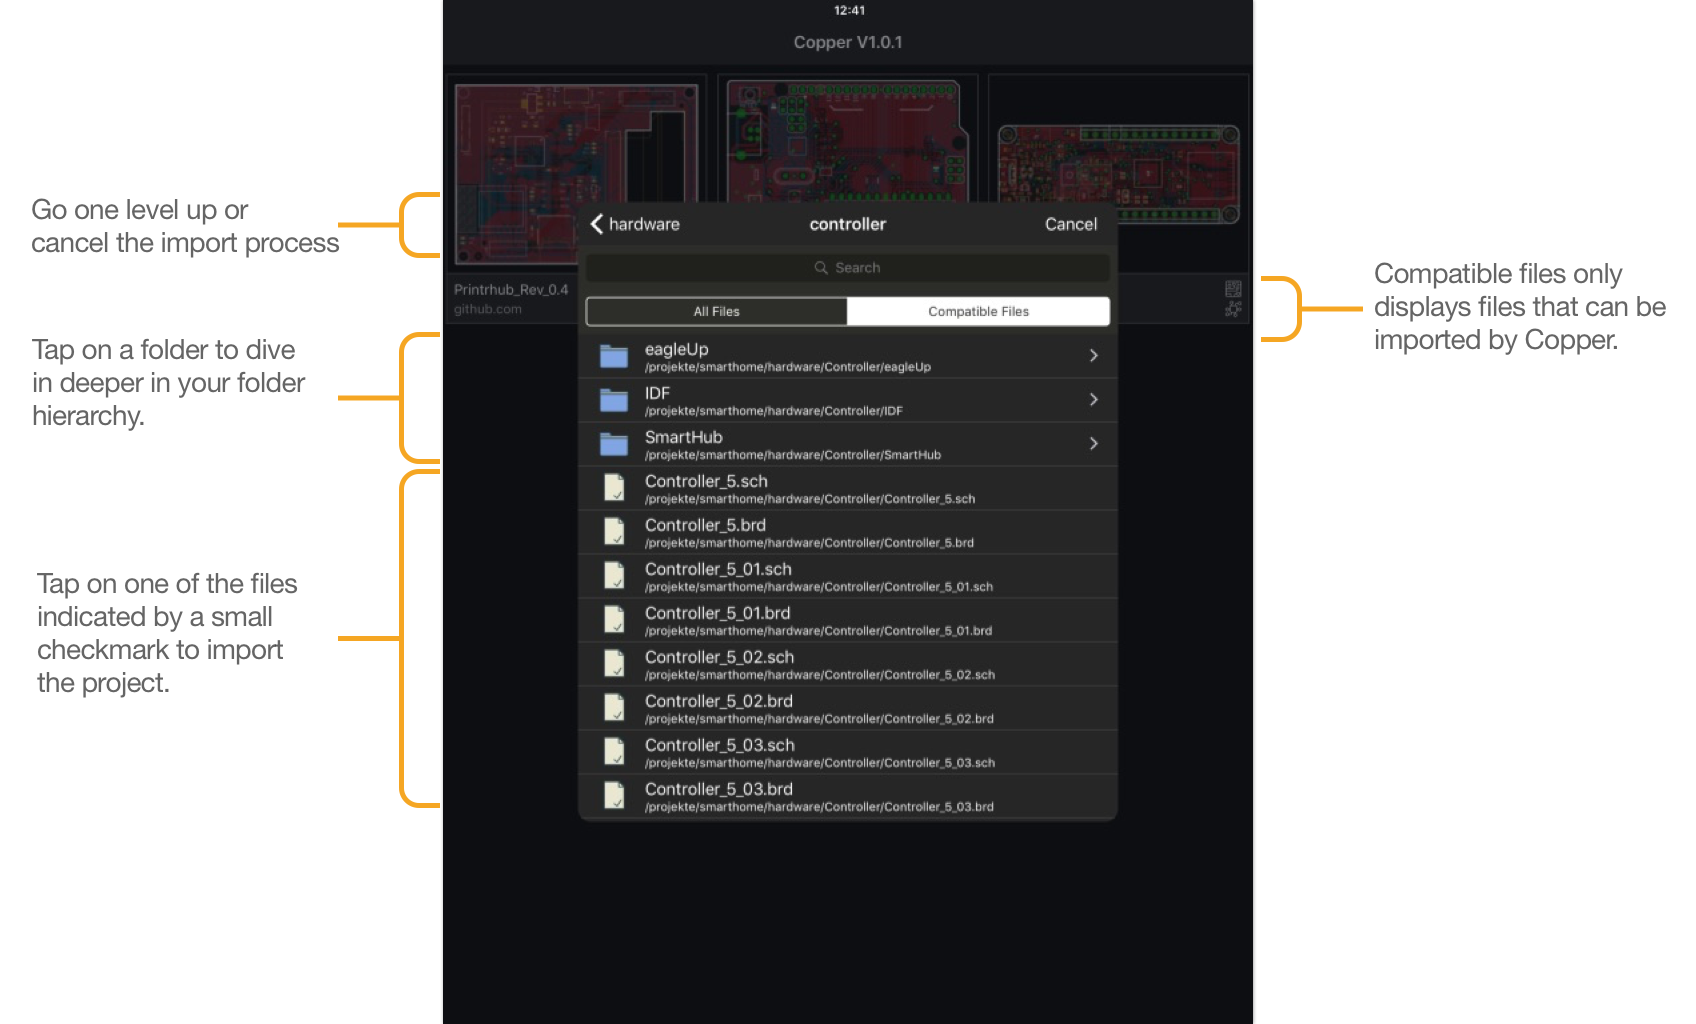This screenshot has height=1024, width=1696.
Task: Open the board layout icon on third document
Action: point(1233,289)
